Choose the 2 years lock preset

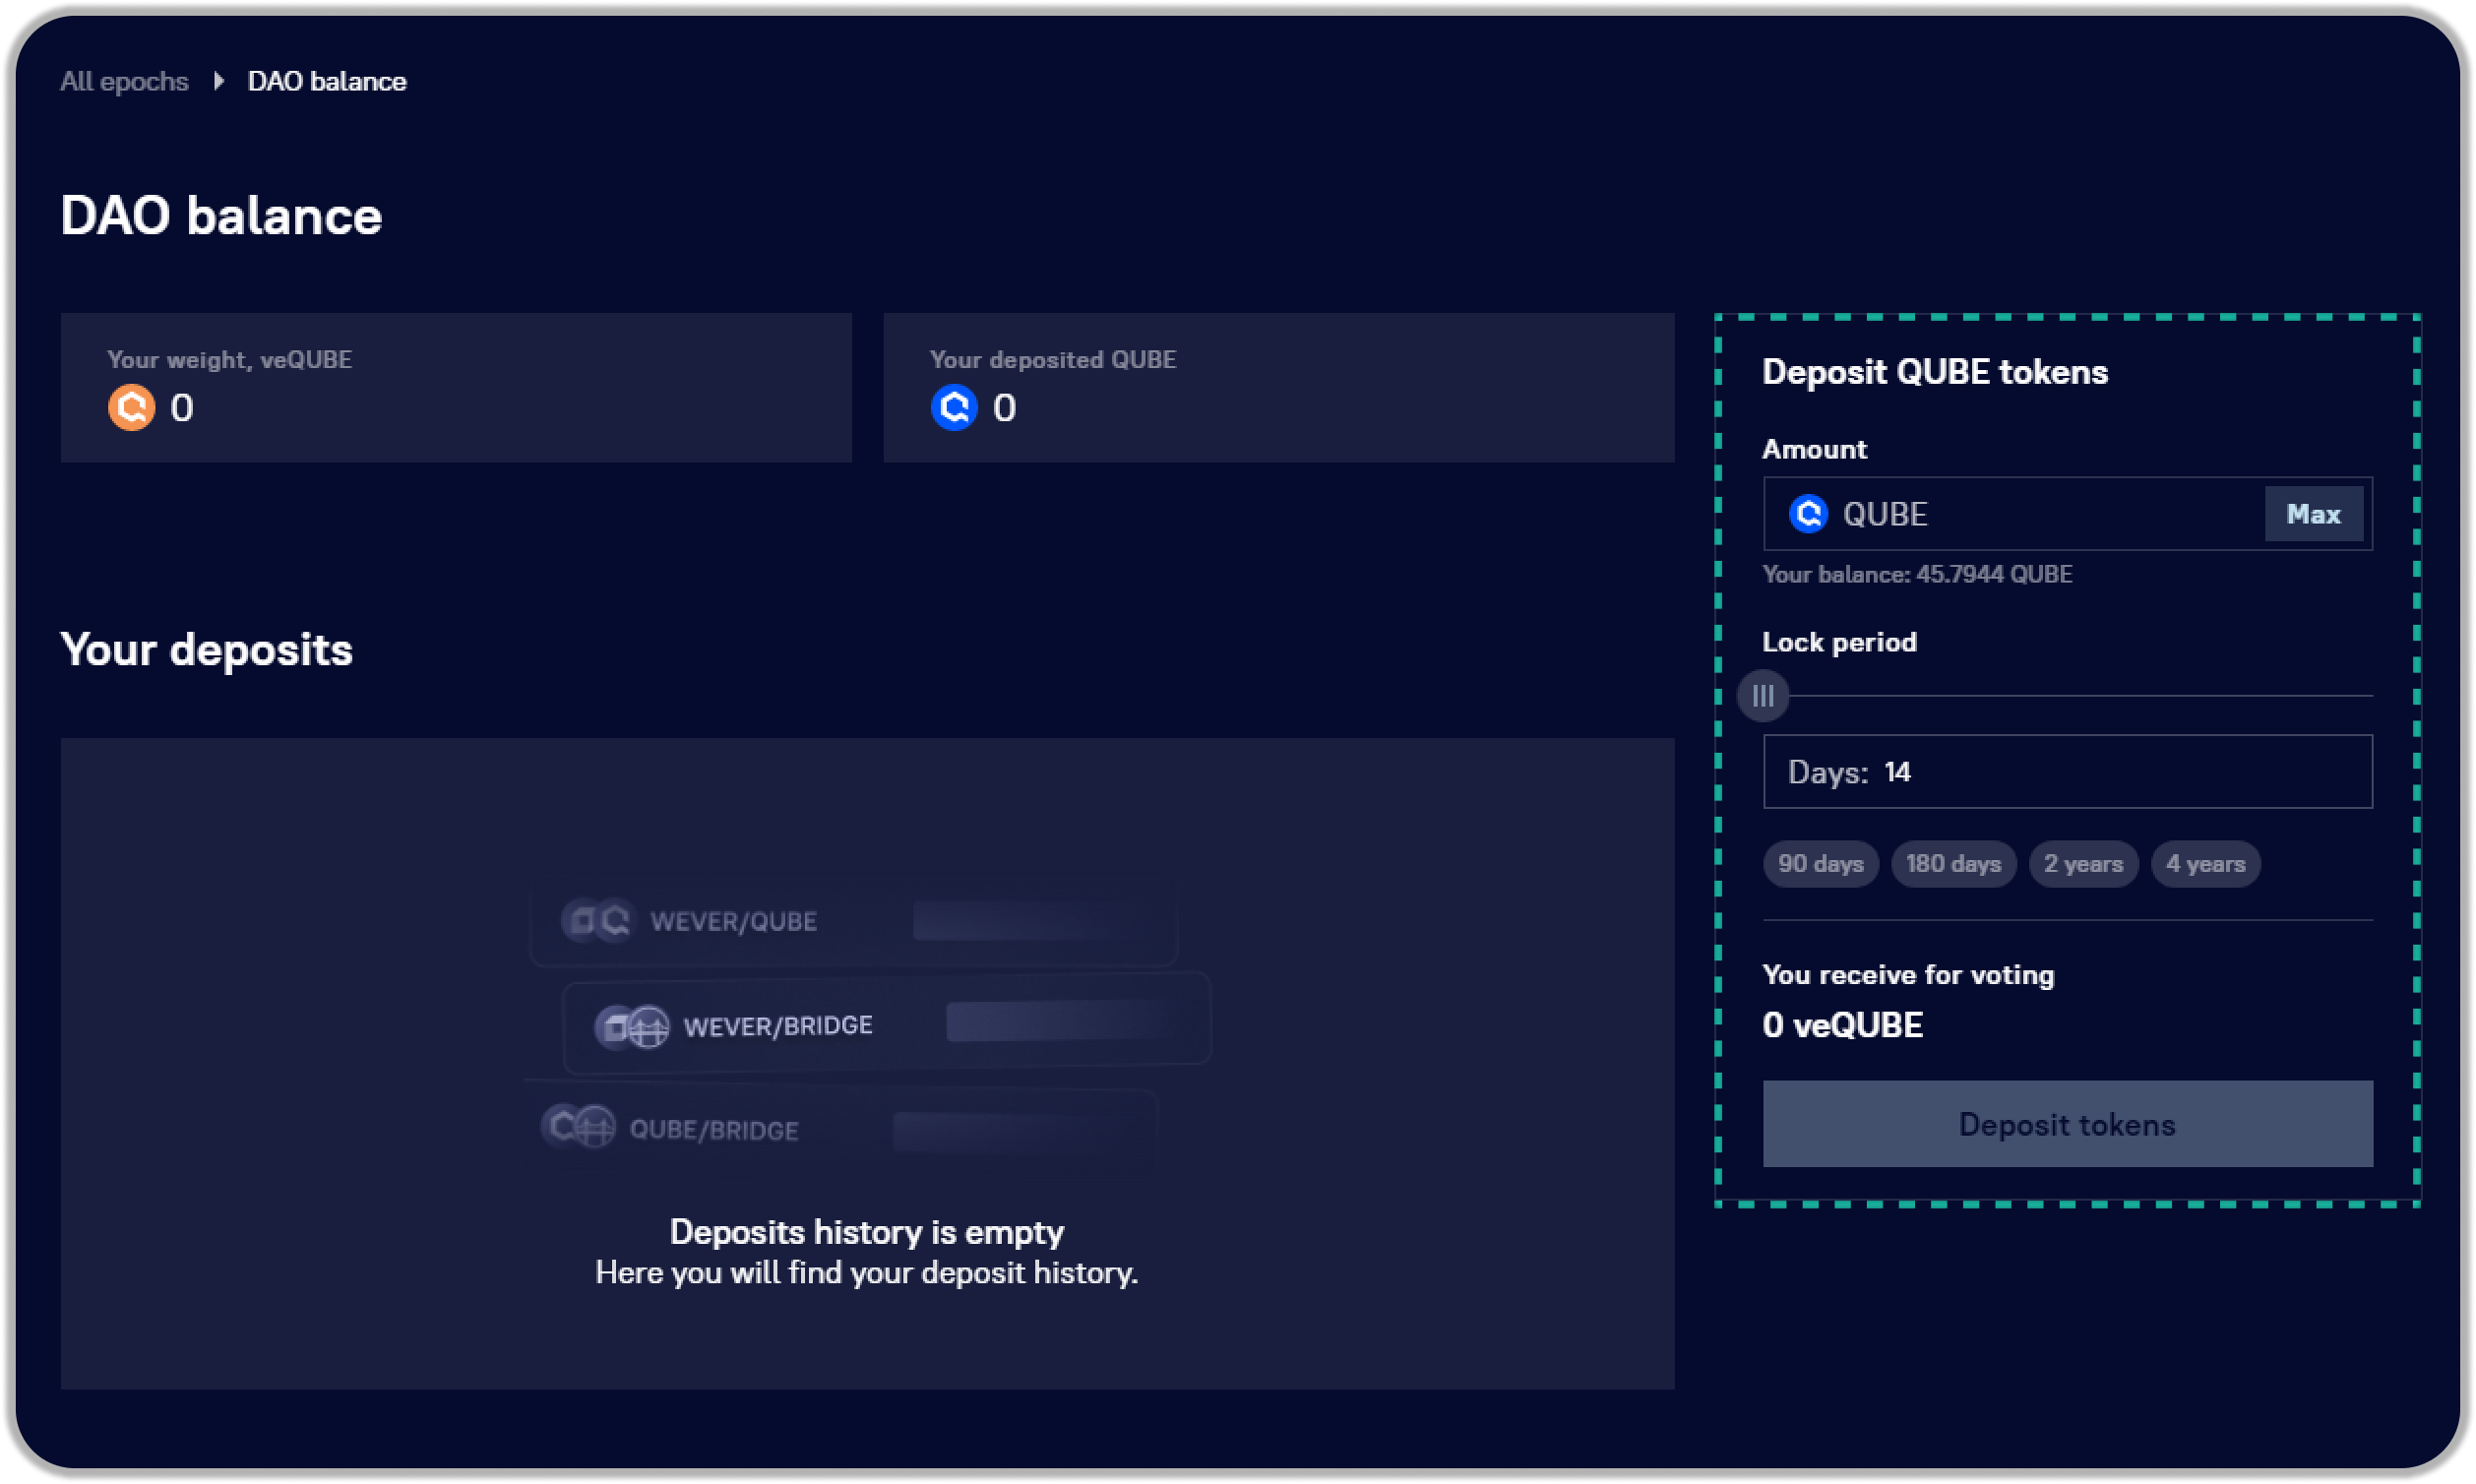pyautogui.click(x=2083, y=864)
